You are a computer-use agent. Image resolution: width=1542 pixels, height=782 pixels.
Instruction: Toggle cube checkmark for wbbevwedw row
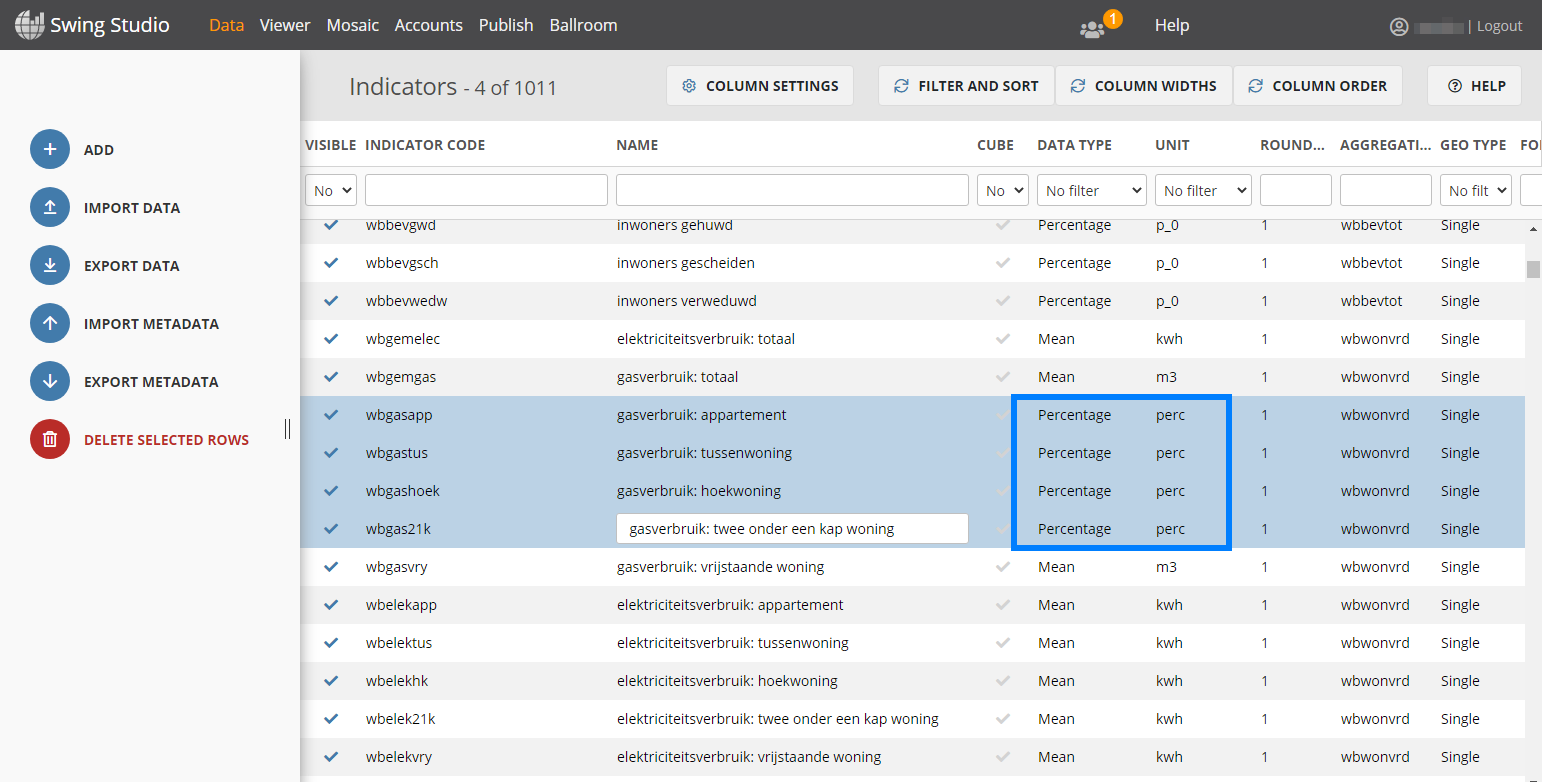[1003, 301]
